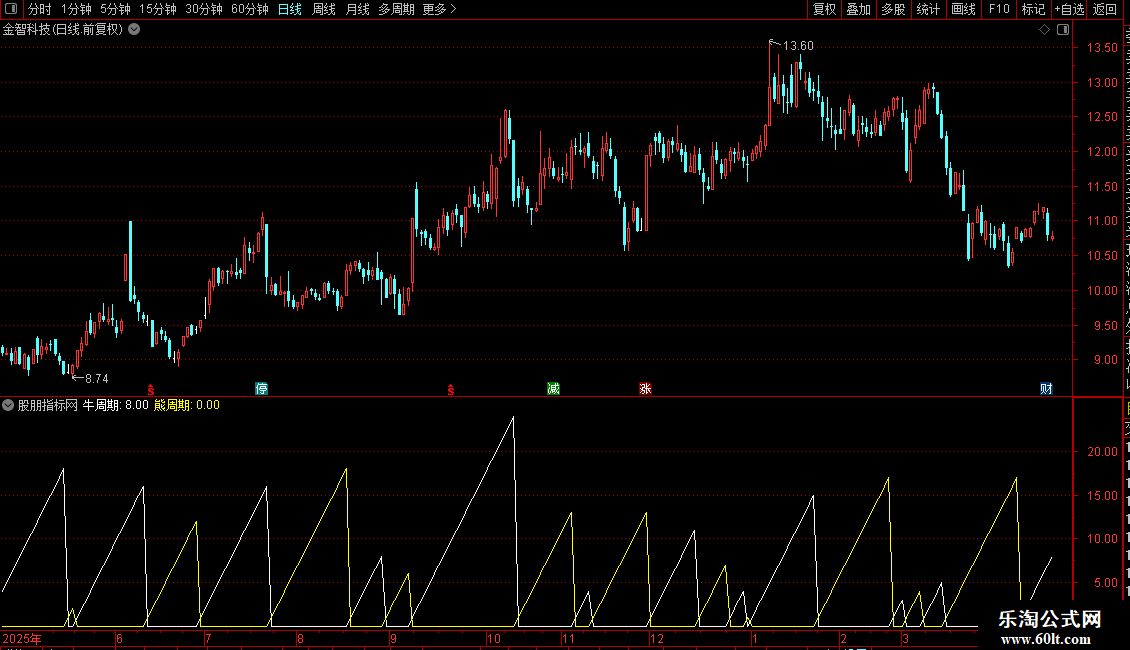Viewport: 1130px width, 650px height.
Task: Add stock via +自选 button
Action: click(1069, 9)
